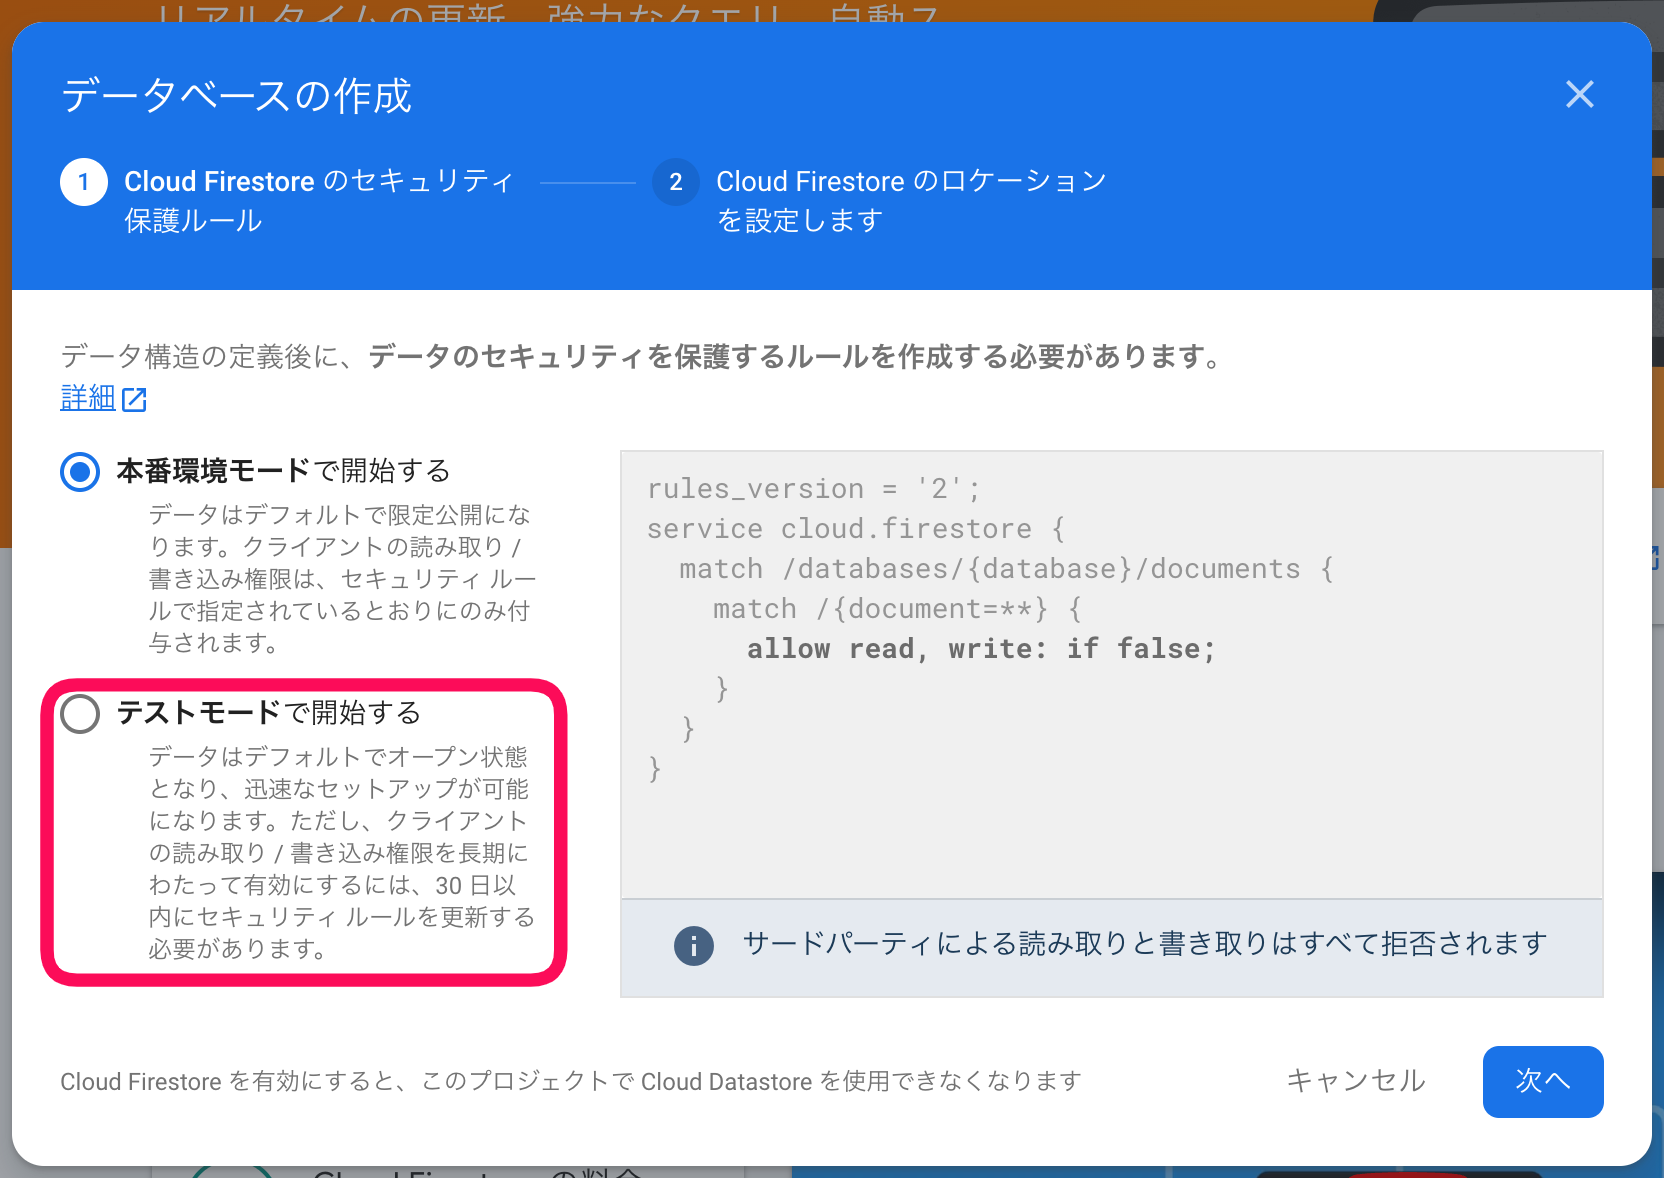Screen dimensions: 1664x1178
Task: Open the 詳細 link
Action: pos(88,398)
